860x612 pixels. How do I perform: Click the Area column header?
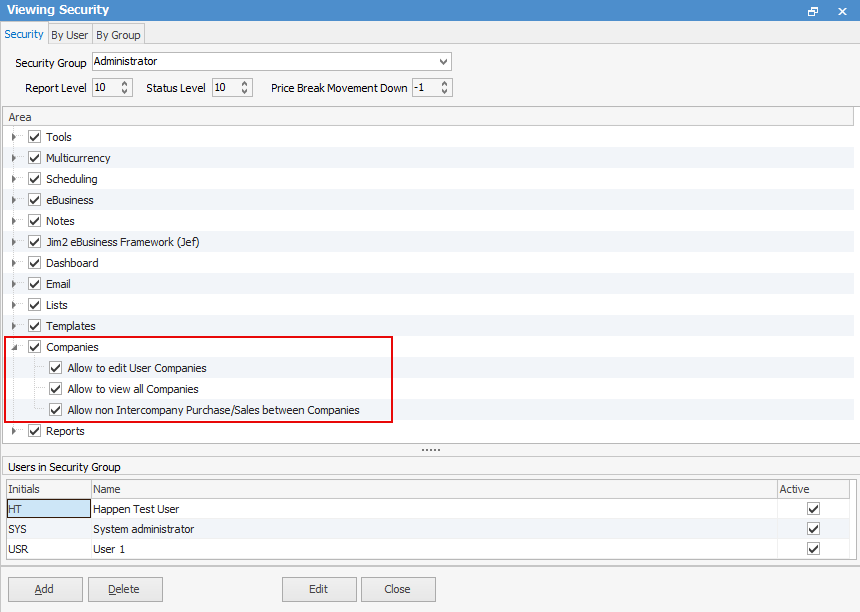[428, 117]
